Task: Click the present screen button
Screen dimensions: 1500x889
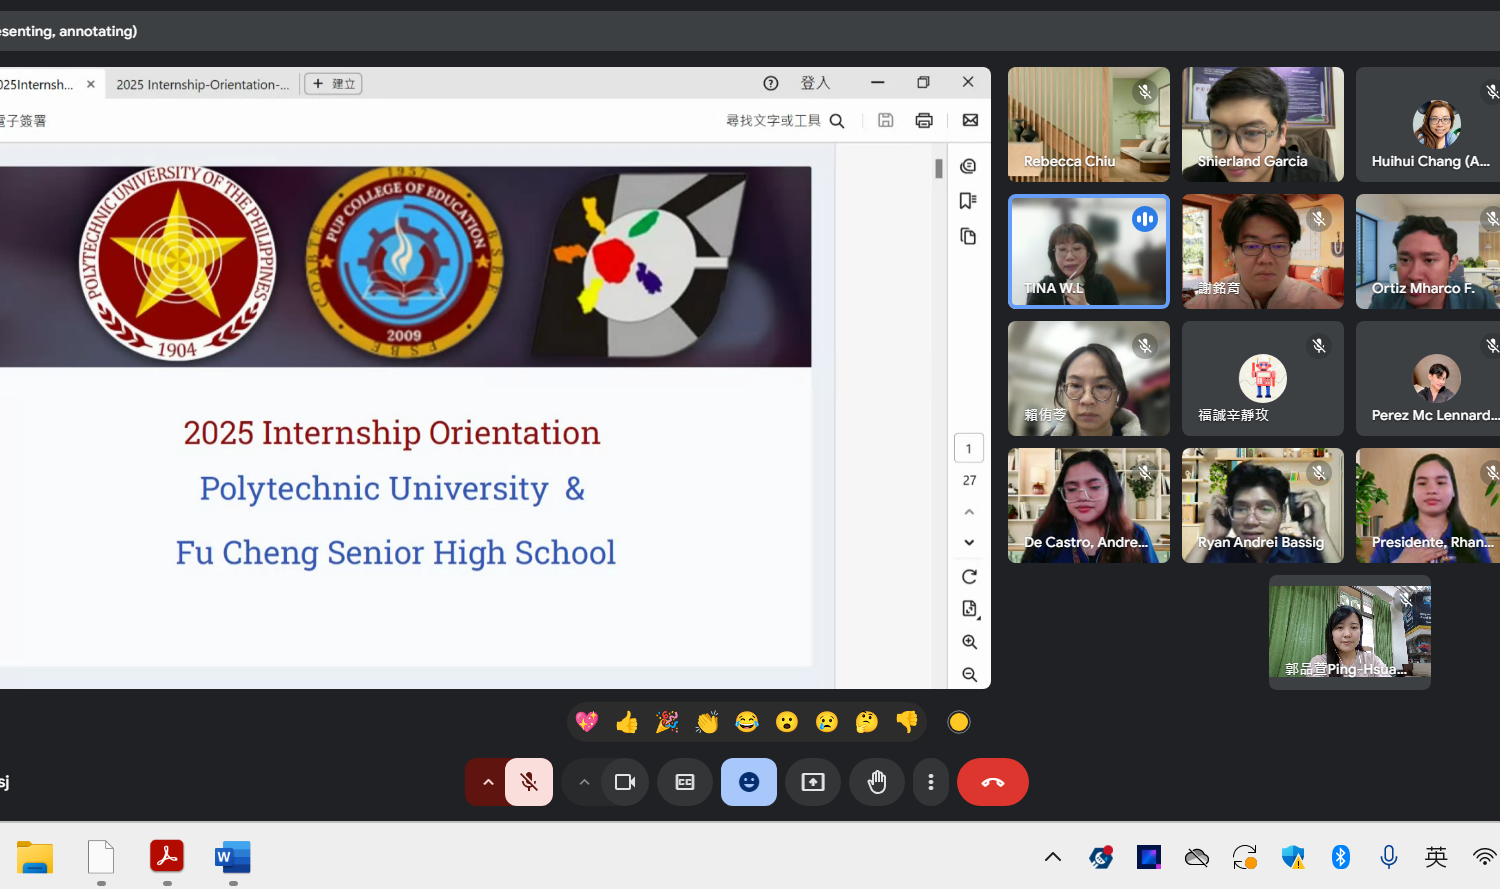Action: 813,782
